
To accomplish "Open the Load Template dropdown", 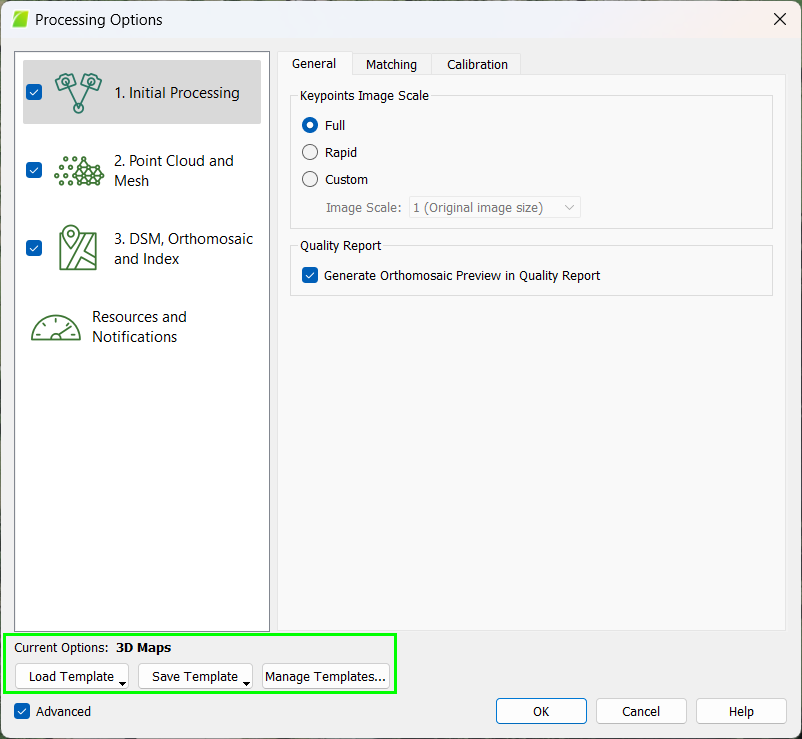I will [72, 677].
